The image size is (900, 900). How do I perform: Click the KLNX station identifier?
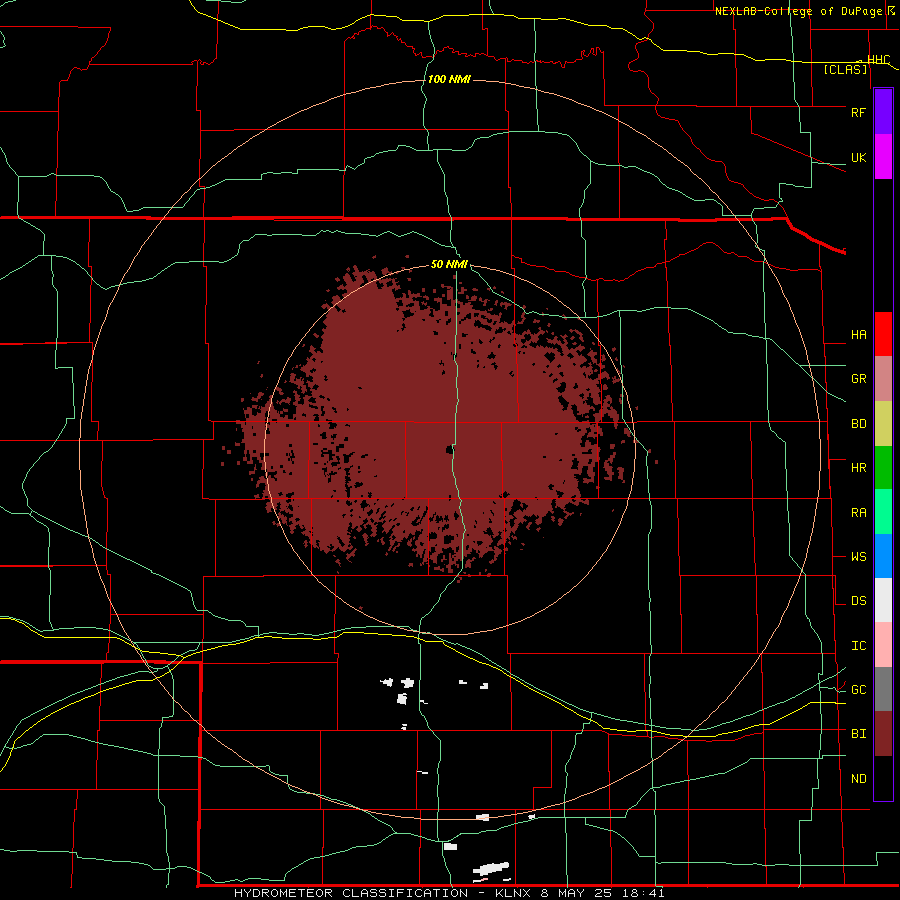click(513, 893)
